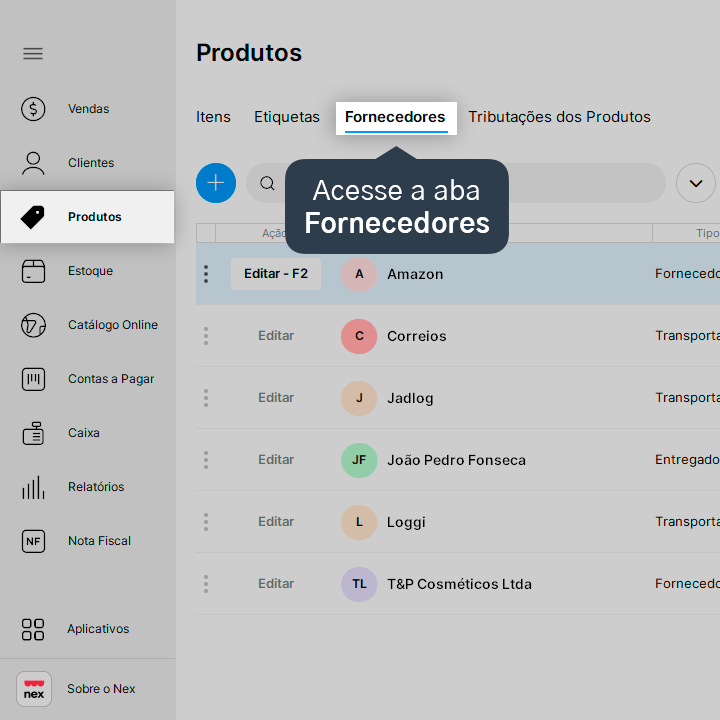The height and width of the screenshot is (720, 720).
Task: Click the Loggi avatar circle
Action: (359, 522)
